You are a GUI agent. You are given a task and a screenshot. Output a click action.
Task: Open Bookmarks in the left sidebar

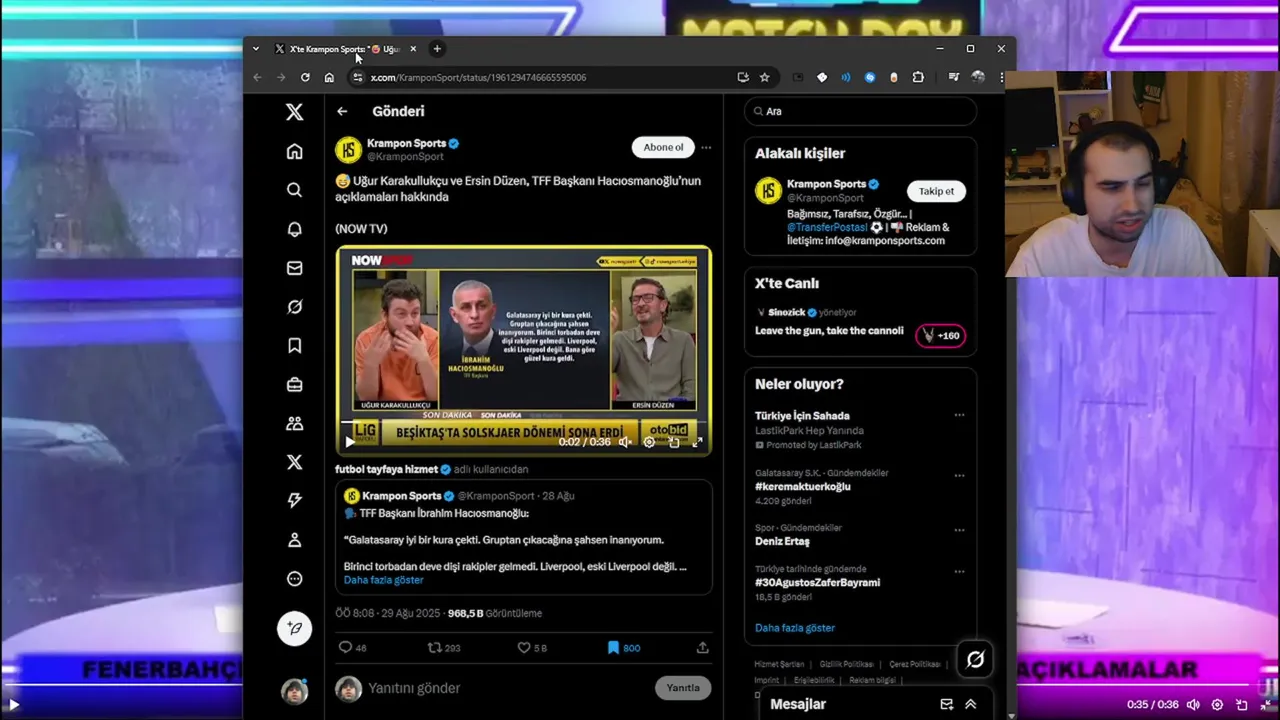[294, 346]
